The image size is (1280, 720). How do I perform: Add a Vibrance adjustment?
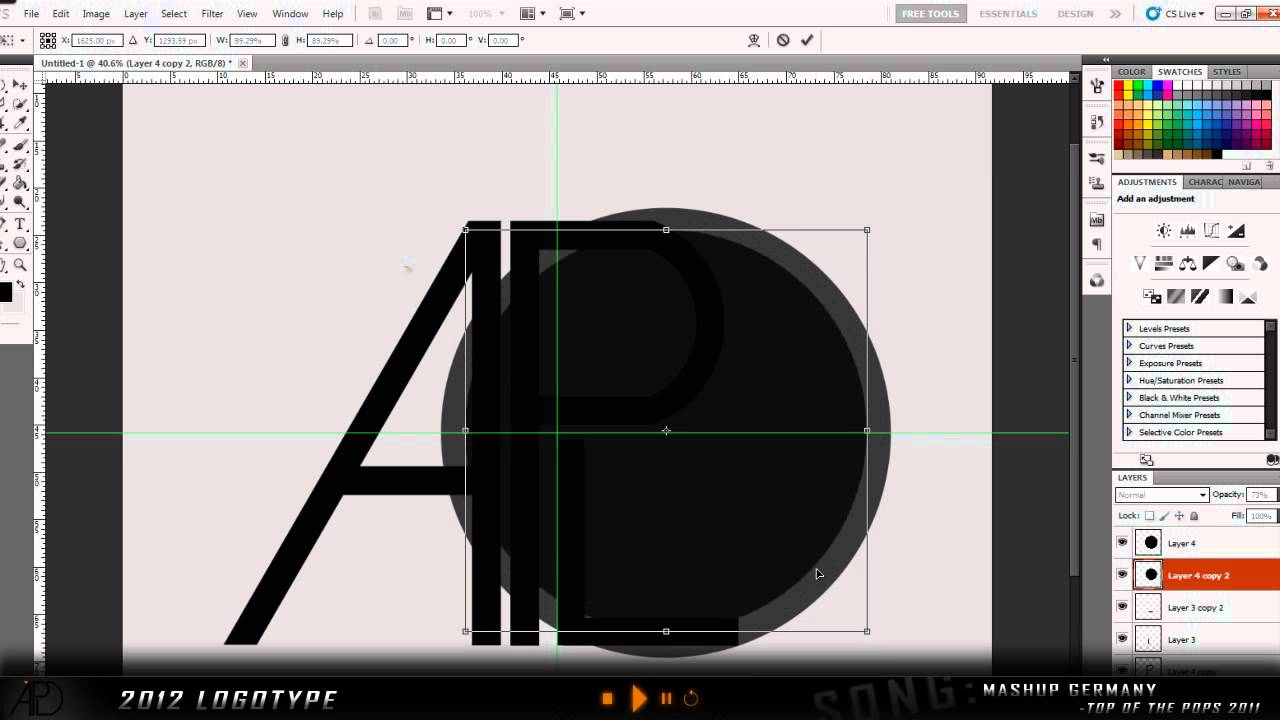click(x=1140, y=264)
